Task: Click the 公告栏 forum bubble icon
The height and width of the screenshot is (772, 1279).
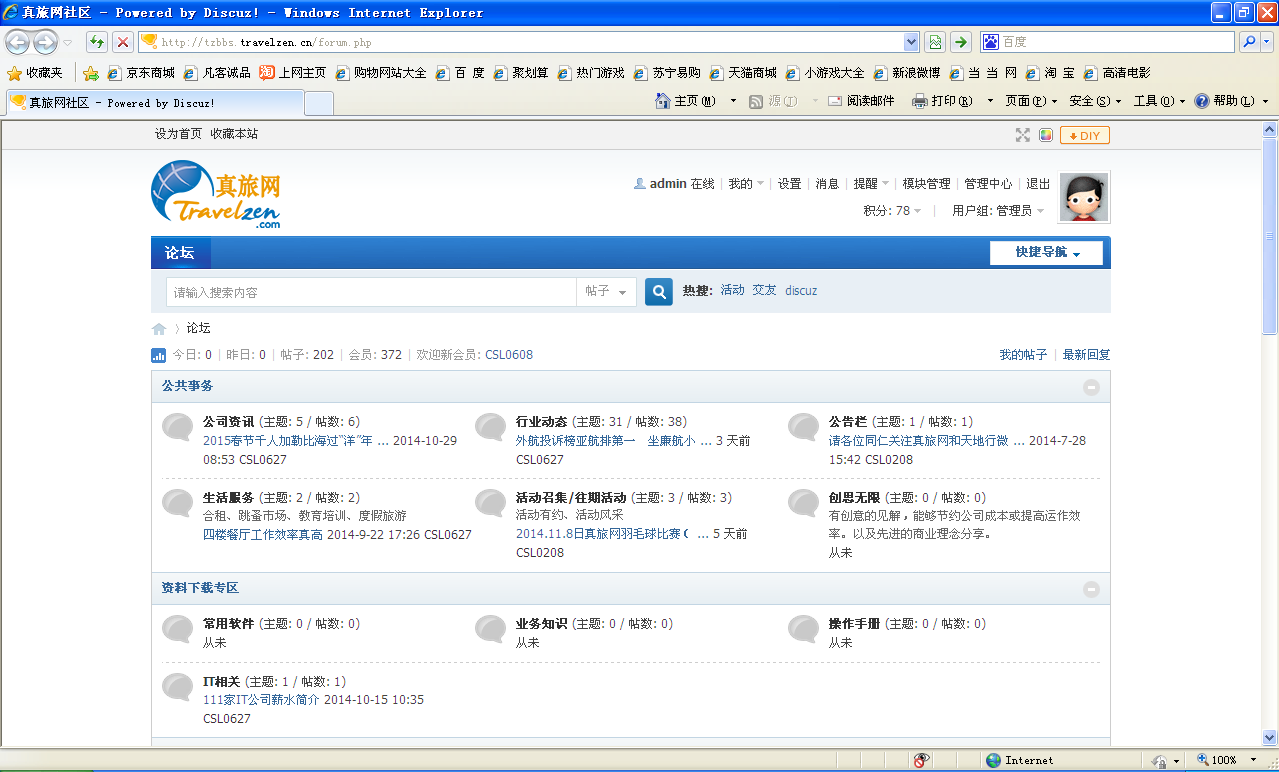Action: [804, 427]
